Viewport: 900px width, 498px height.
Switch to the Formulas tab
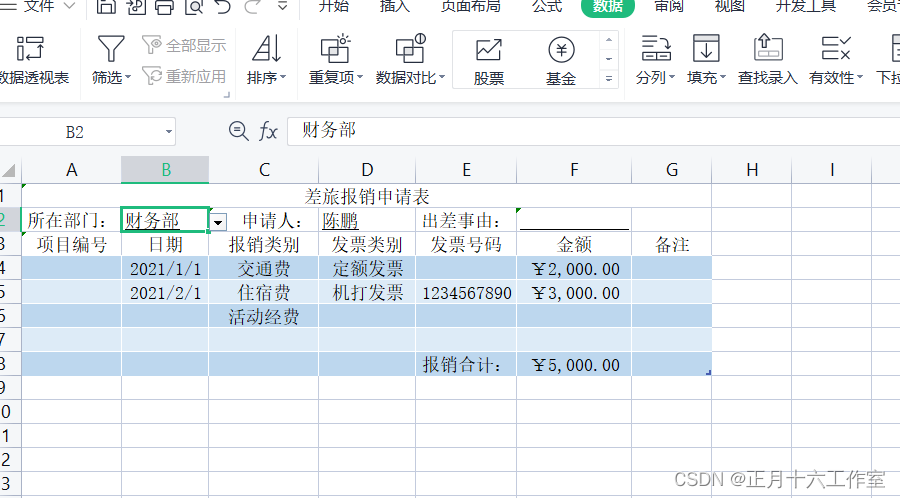tap(547, 6)
